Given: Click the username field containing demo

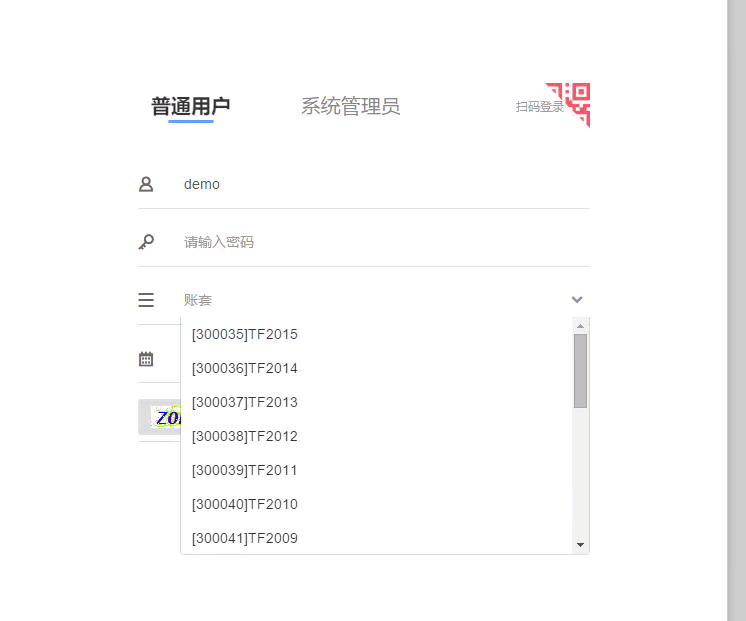Looking at the screenshot, I should click(x=386, y=184).
